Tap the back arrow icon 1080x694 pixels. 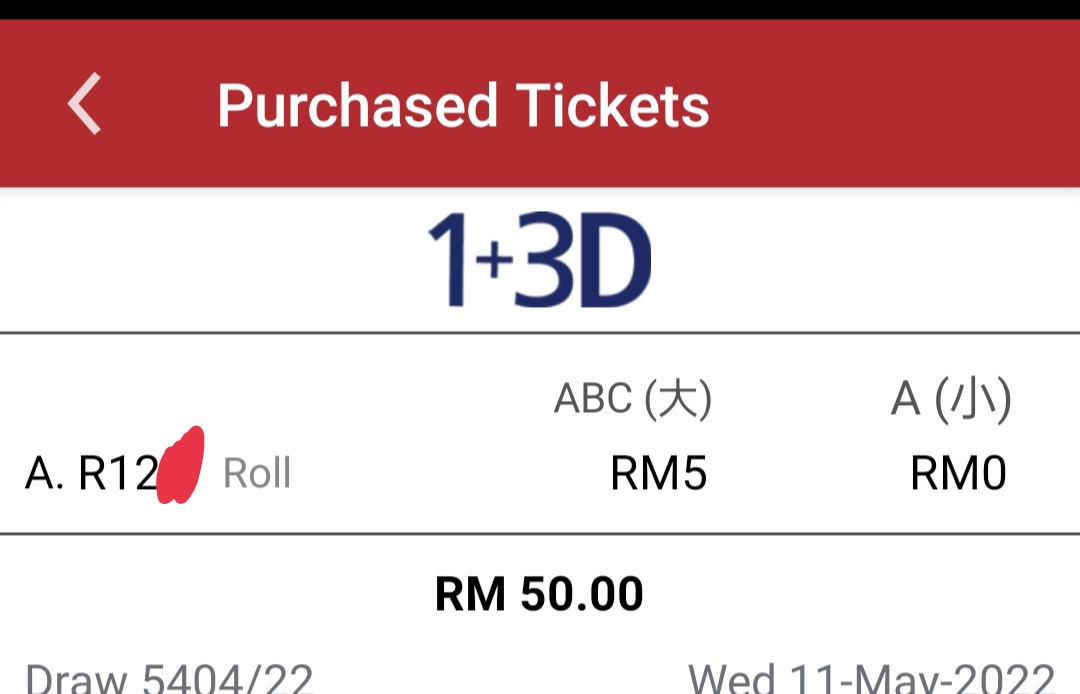[84, 104]
